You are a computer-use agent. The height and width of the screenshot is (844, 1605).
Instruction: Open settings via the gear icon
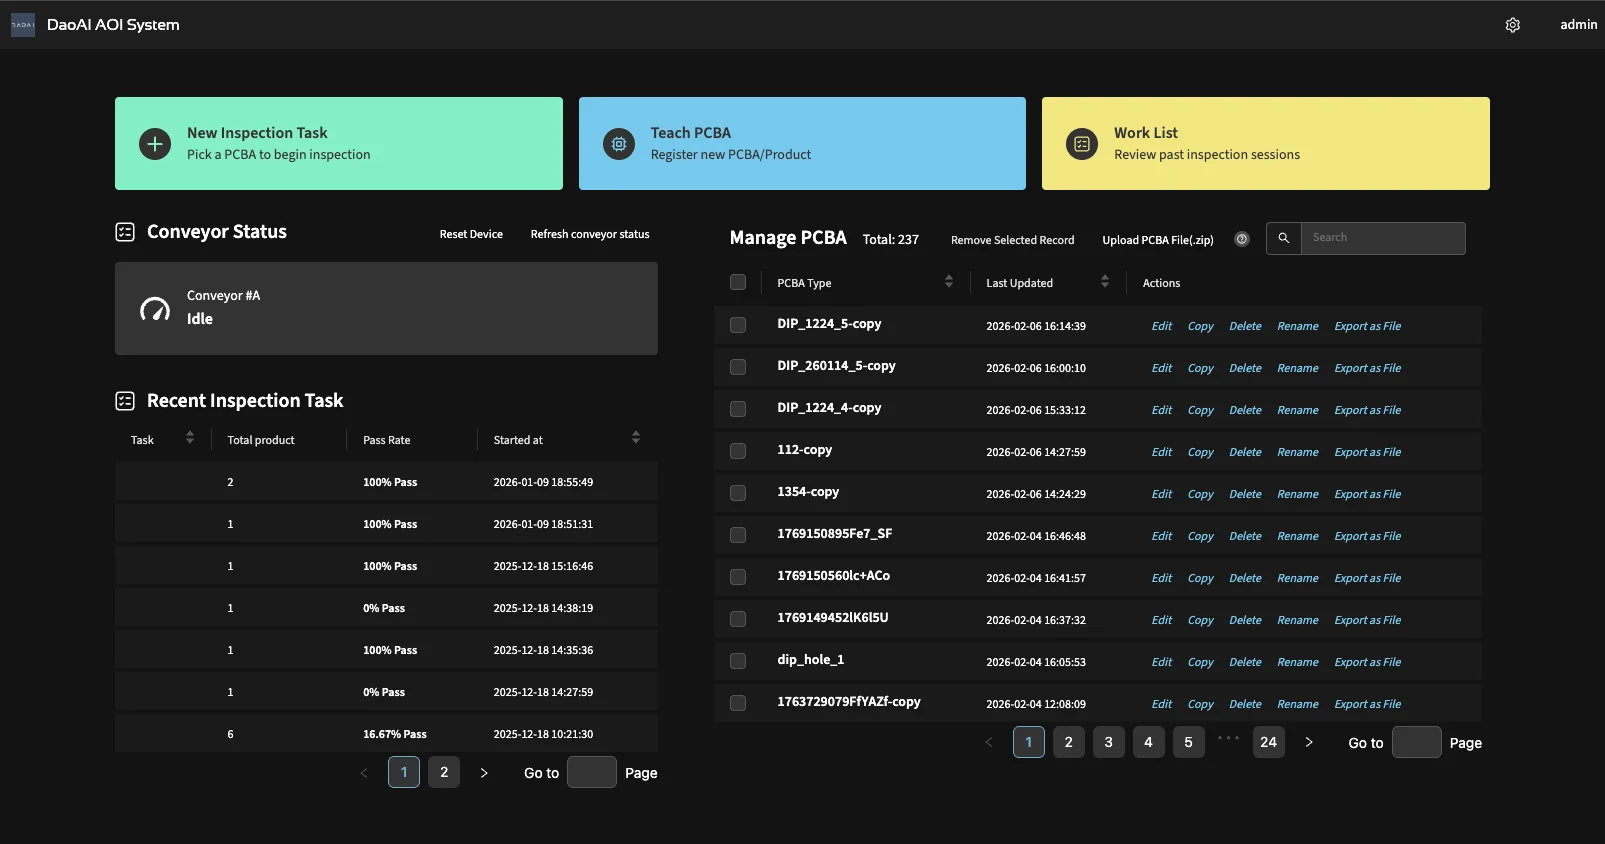coord(1512,25)
